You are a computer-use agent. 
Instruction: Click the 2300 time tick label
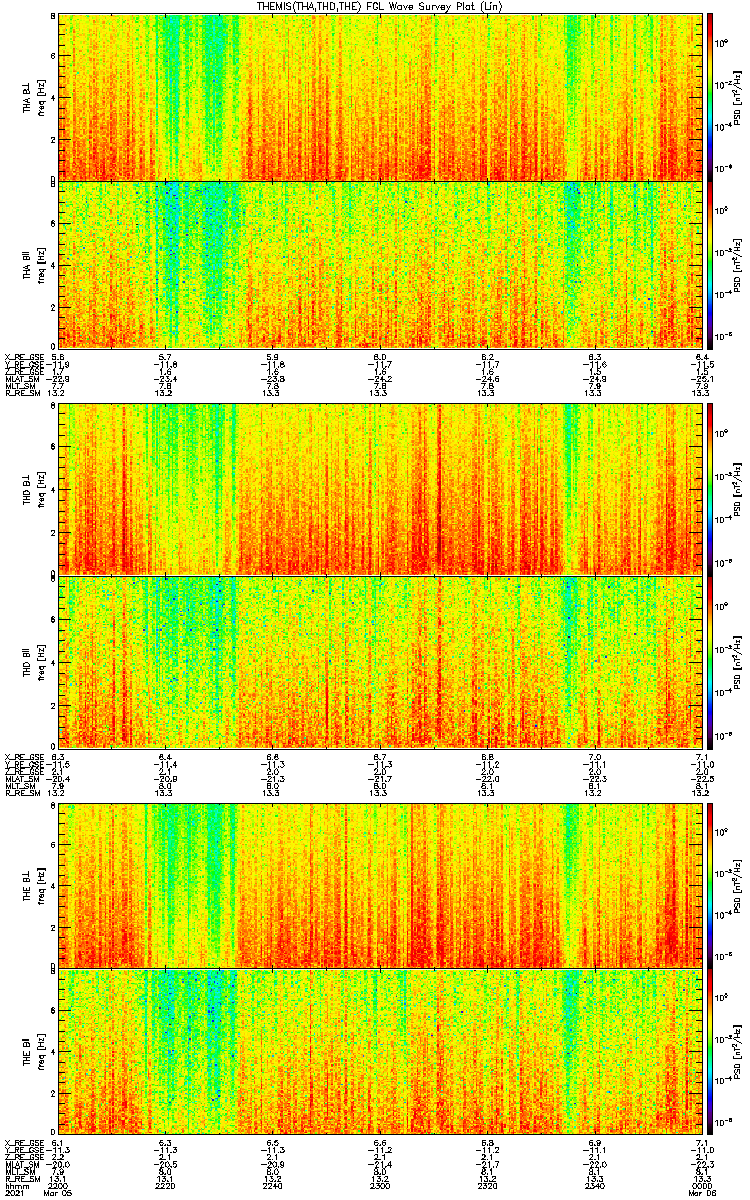coord(379,1185)
